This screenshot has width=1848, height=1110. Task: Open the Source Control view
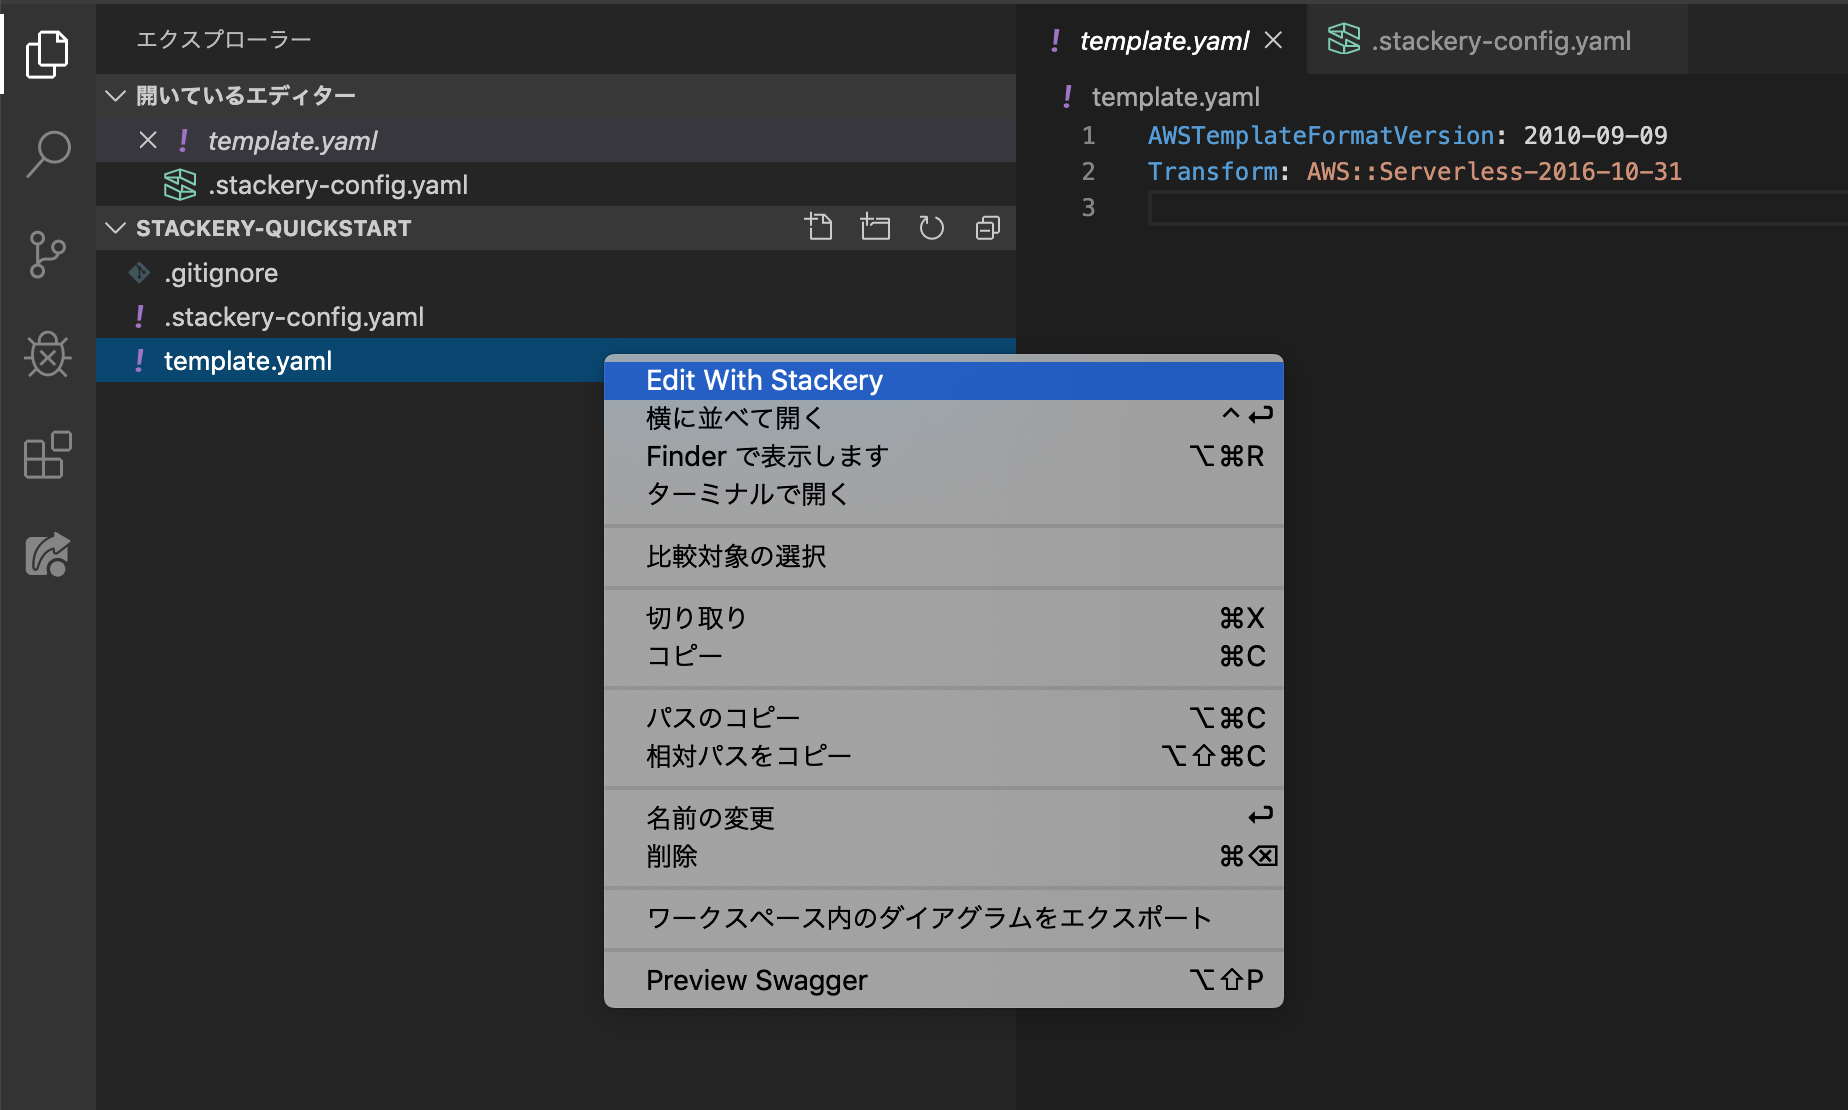(x=47, y=254)
